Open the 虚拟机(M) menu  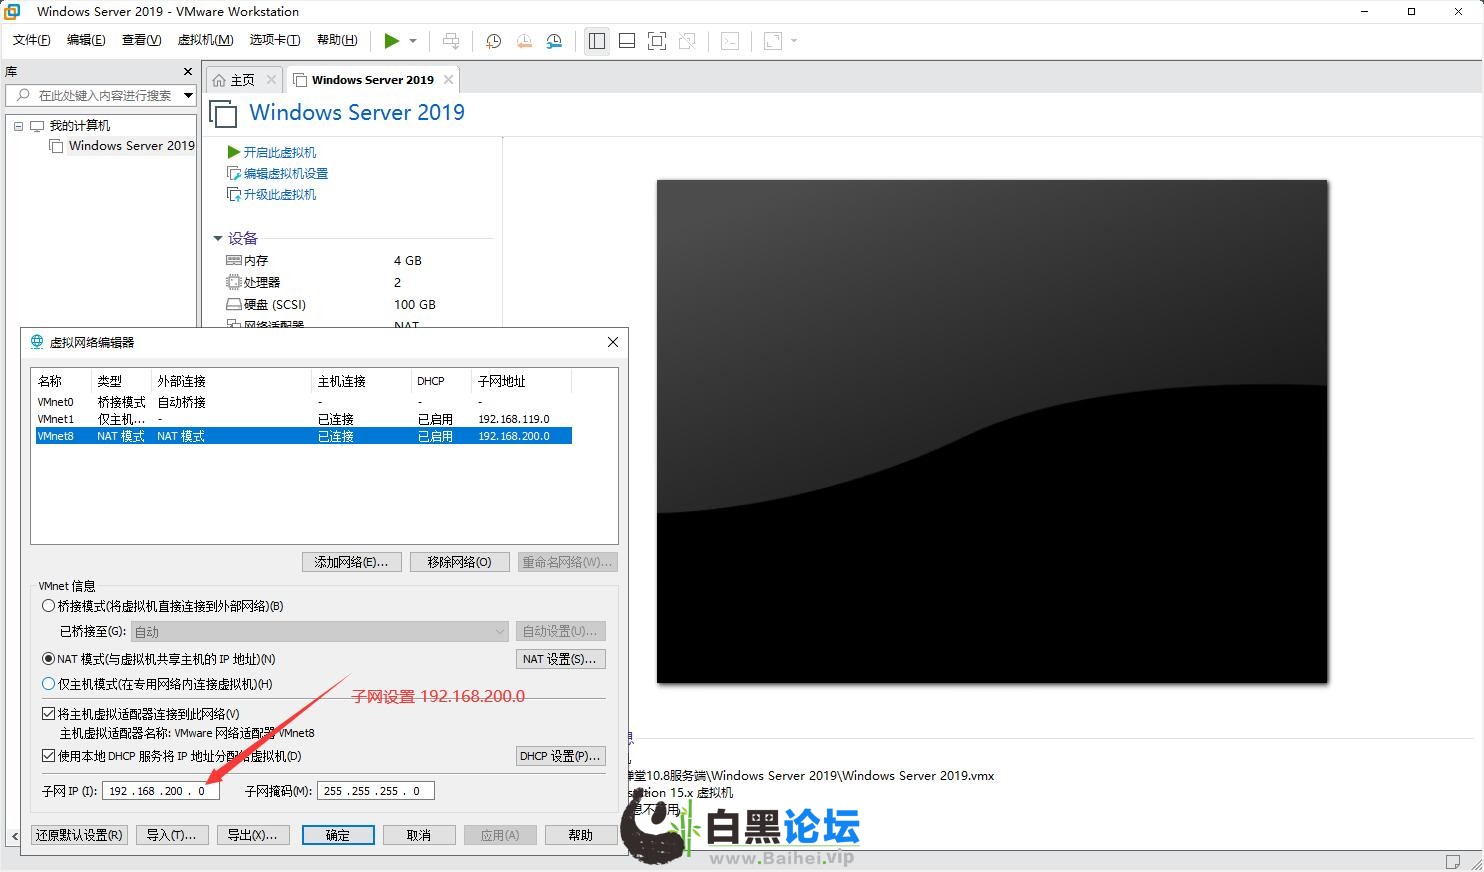[205, 40]
